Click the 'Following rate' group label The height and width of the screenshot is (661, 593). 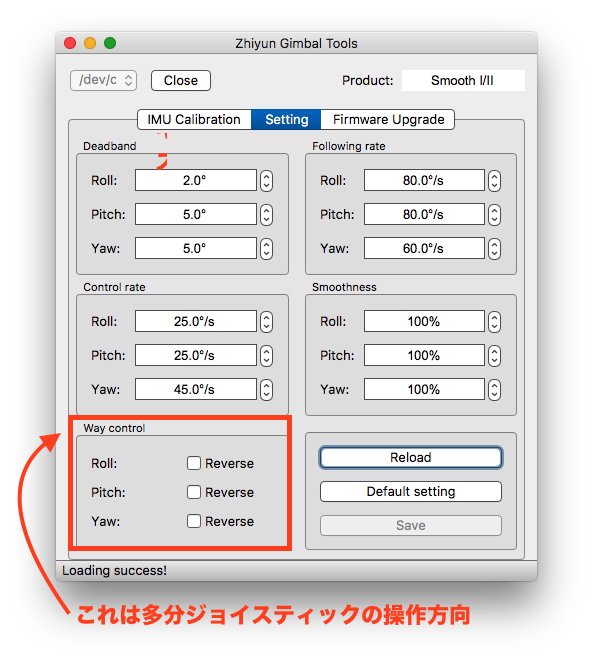[349, 146]
